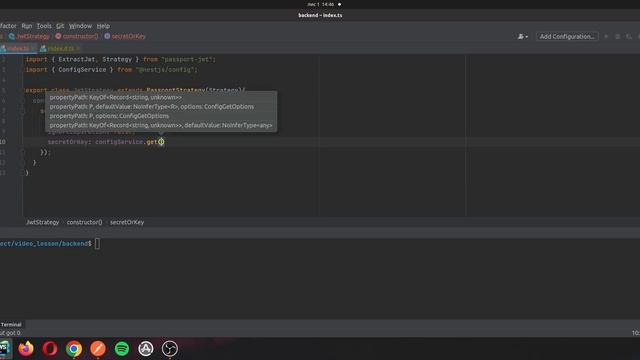The width and height of the screenshot is (640, 360).
Task: Focus the terminal prompt input
Action: [97, 244]
